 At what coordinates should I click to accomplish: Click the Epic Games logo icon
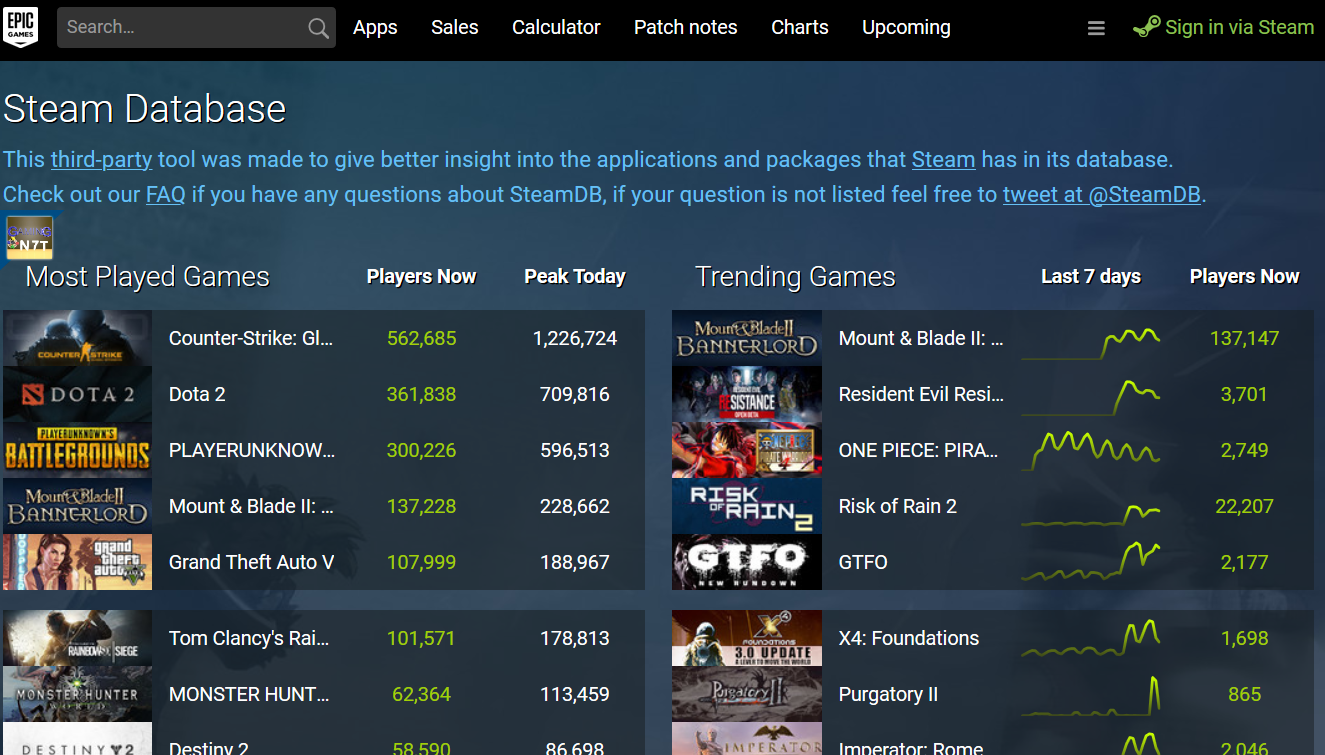pyautogui.click(x=21, y=27)
